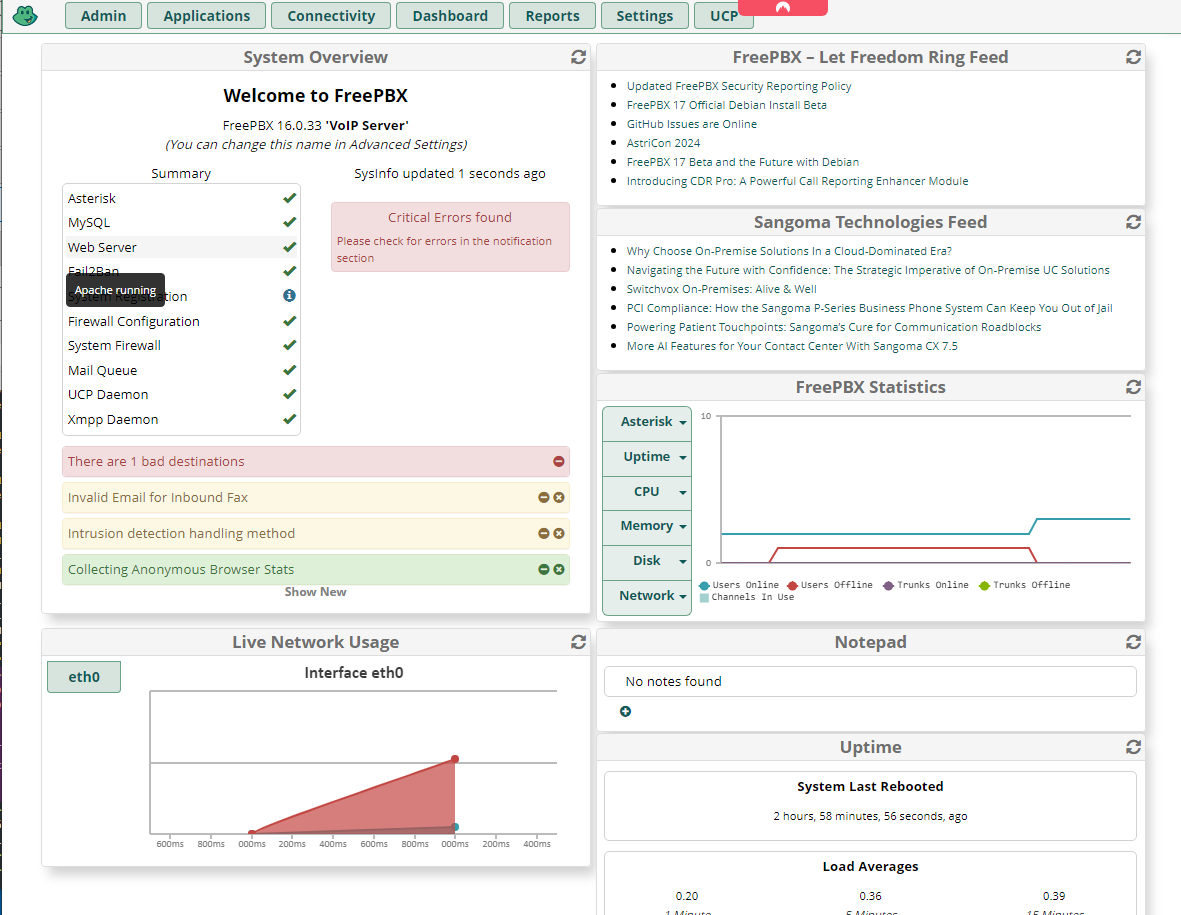Screen dimensions: 1181x915
Task: Click the Asterisk status checkmark
Action: 289,198
